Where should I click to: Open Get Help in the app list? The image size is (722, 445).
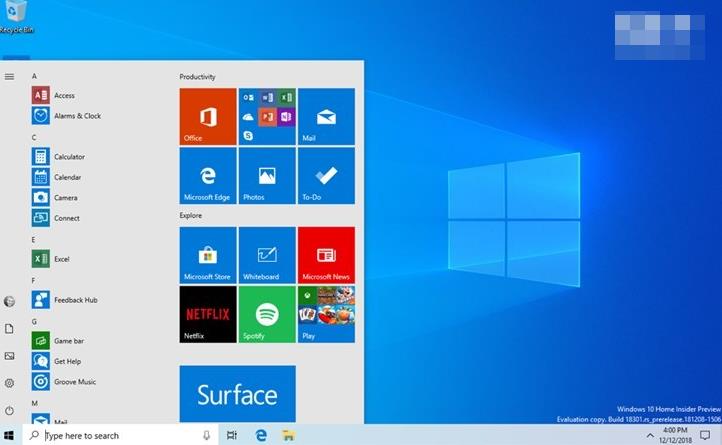57,361
